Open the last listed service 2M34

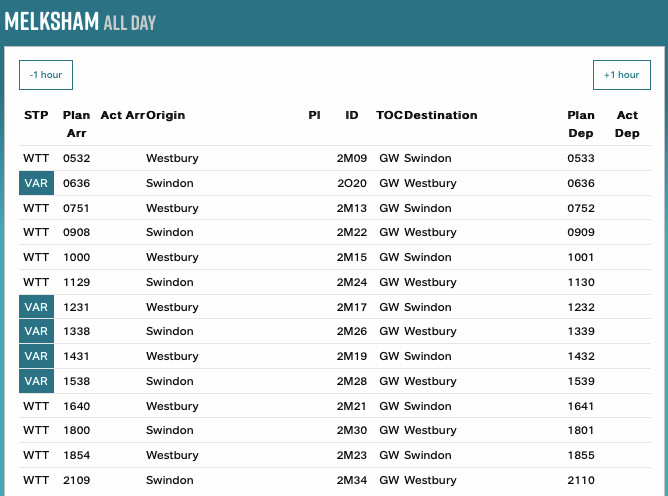click(352, 480)
